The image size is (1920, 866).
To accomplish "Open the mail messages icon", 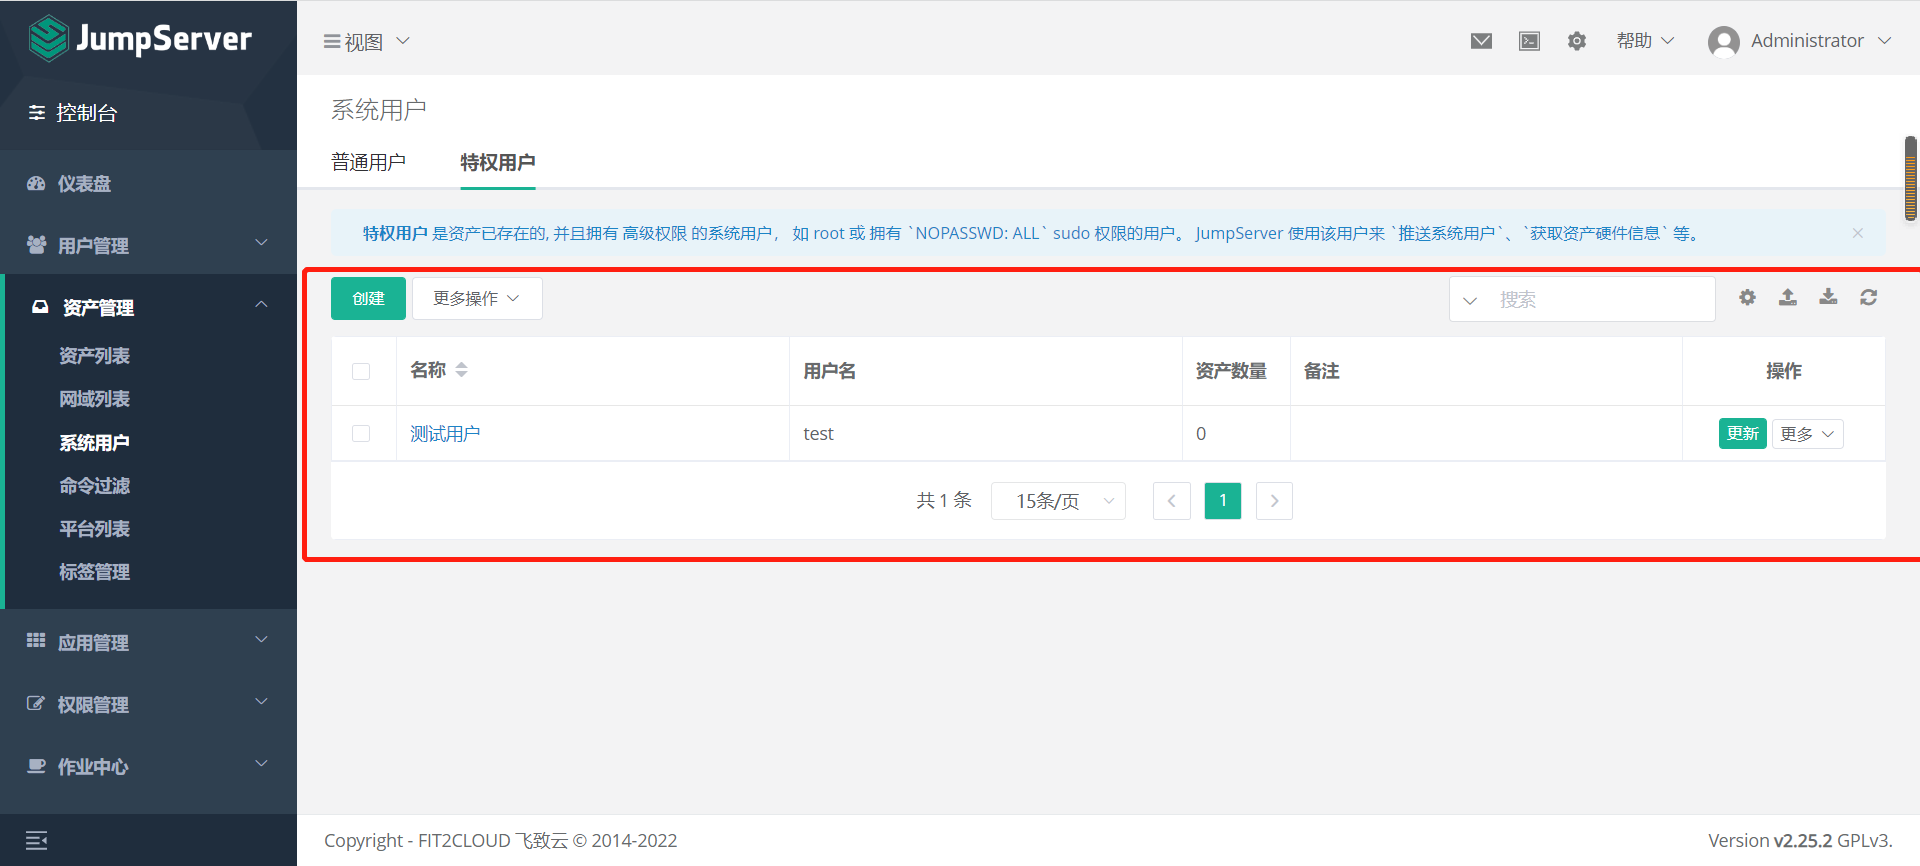I will tap(1481, 41).
